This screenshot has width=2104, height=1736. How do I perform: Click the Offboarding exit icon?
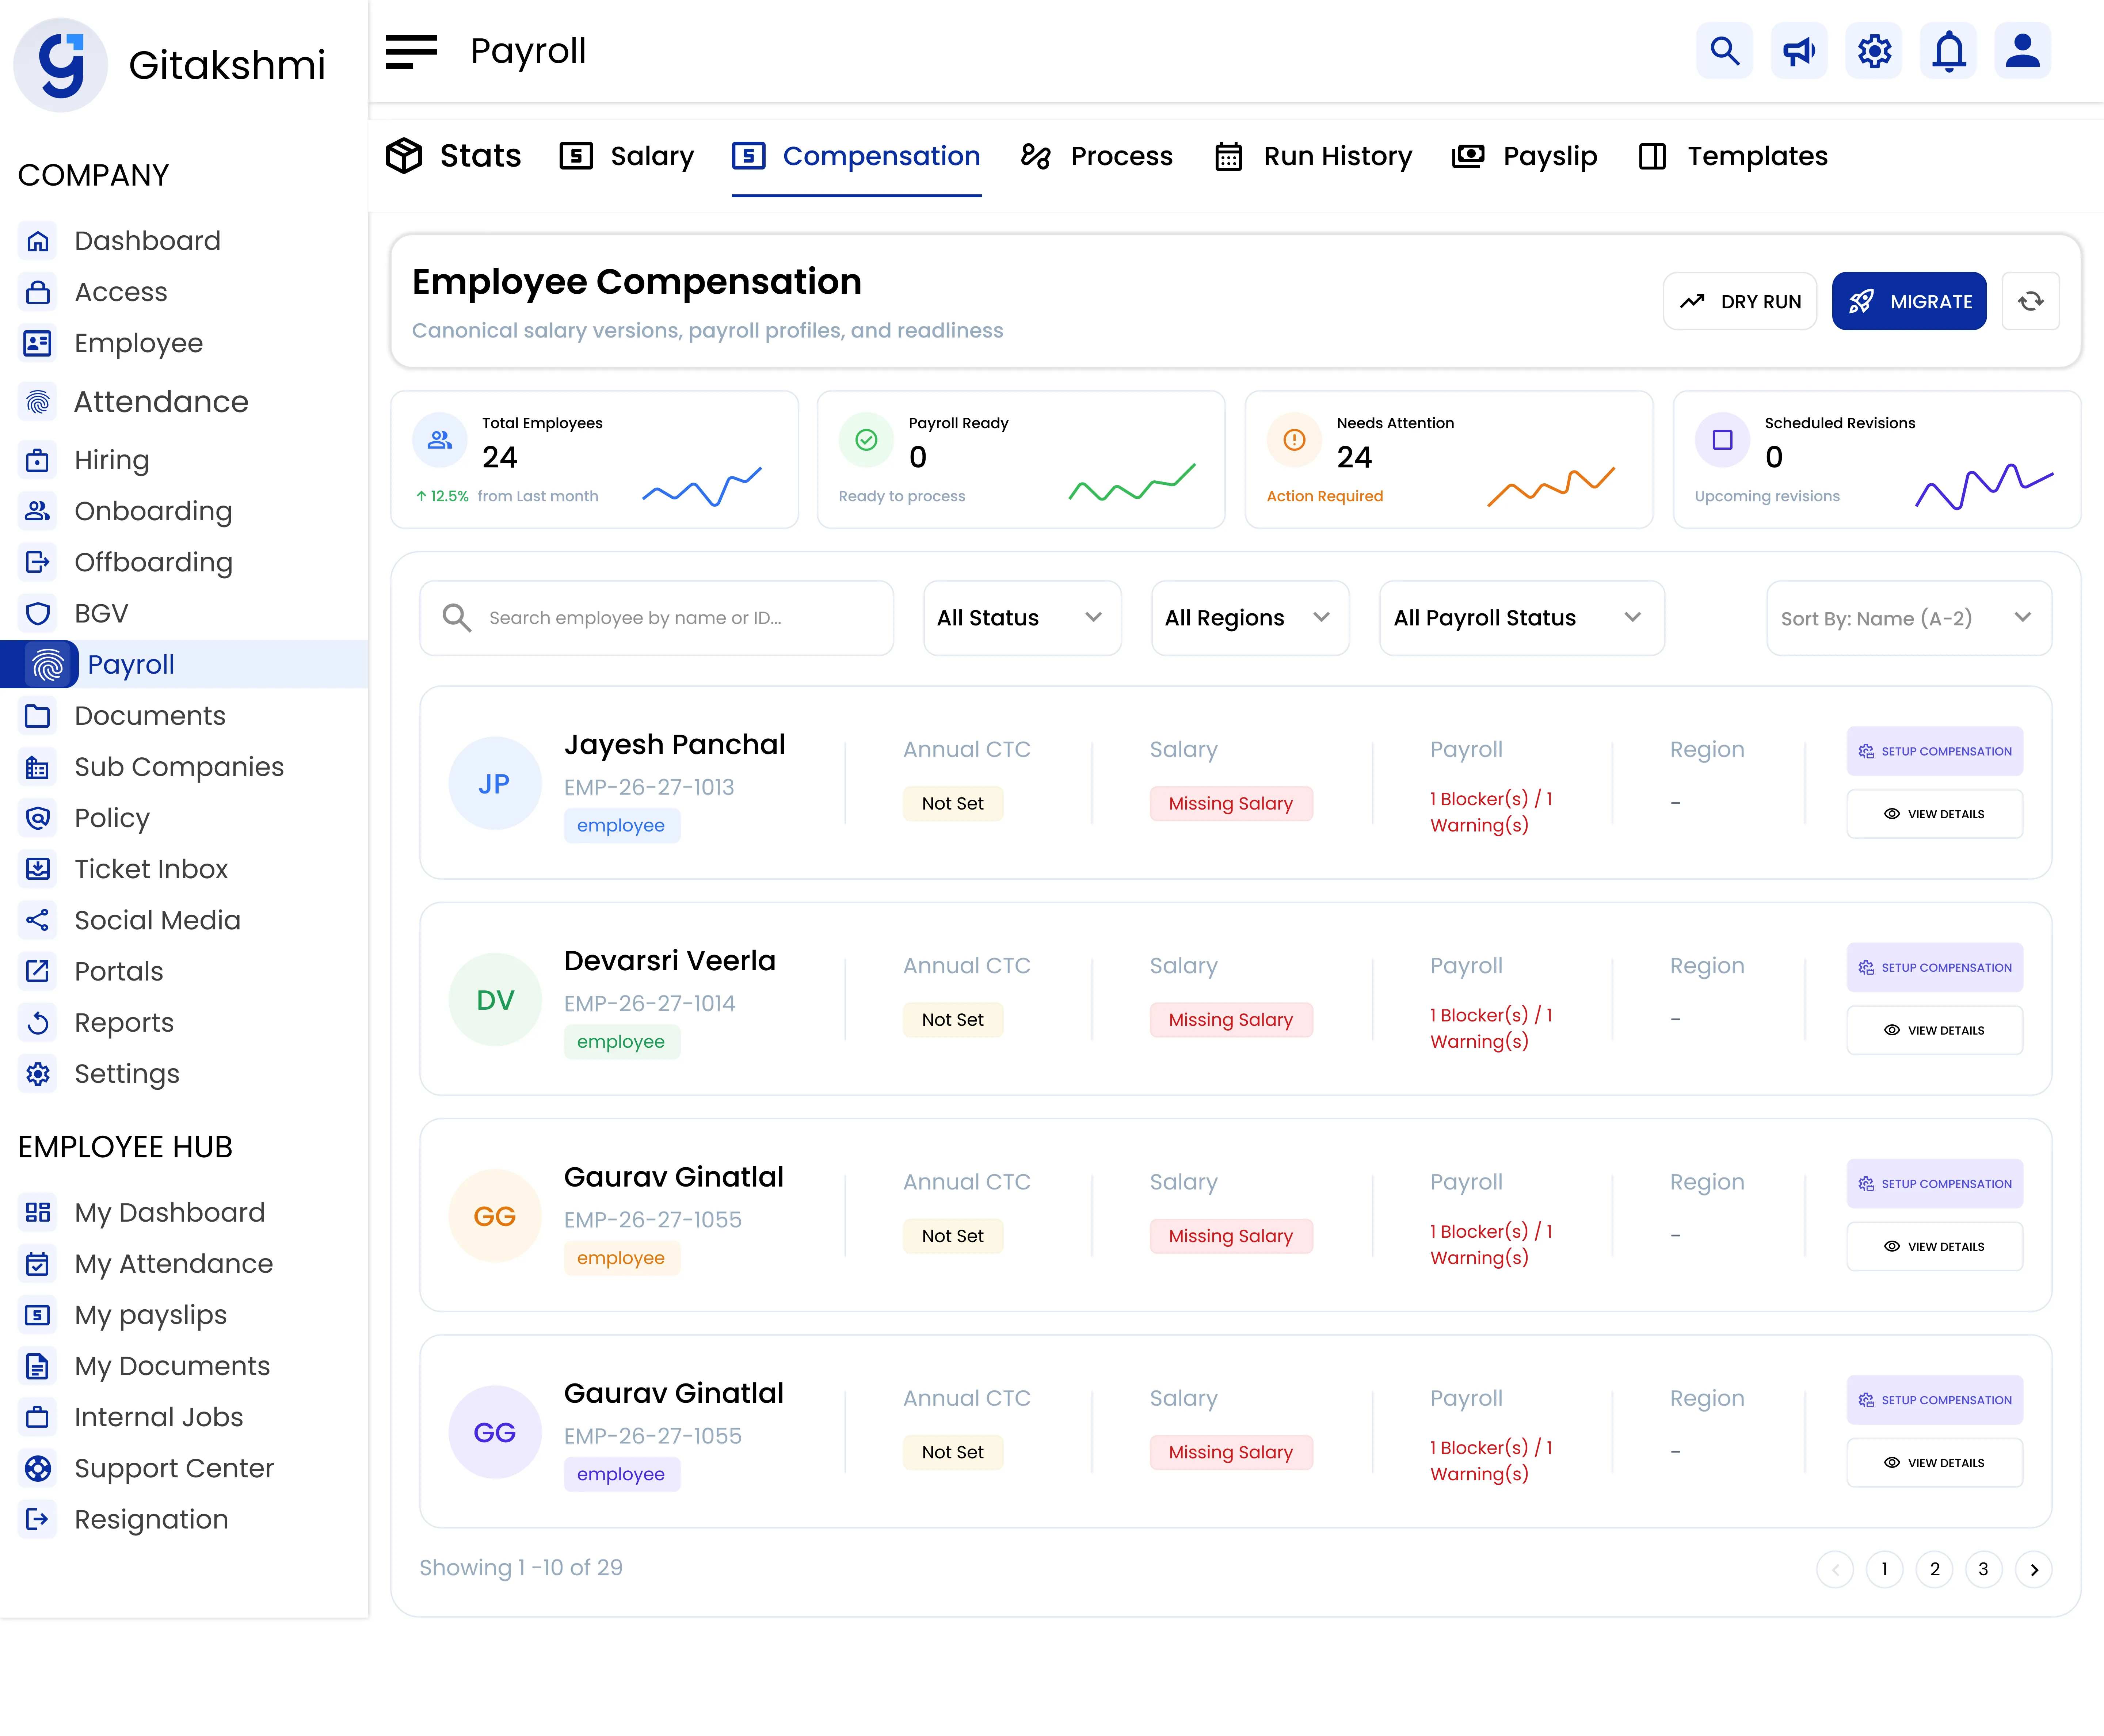[38, 562]
